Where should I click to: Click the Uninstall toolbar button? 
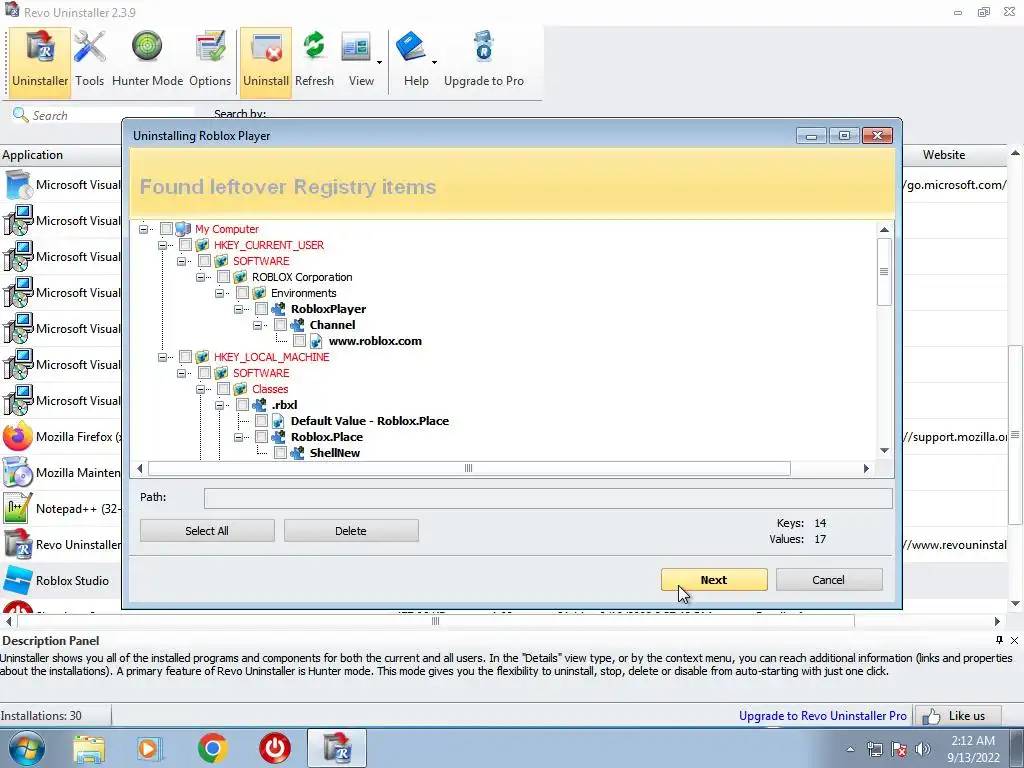(x=266, y=62)
